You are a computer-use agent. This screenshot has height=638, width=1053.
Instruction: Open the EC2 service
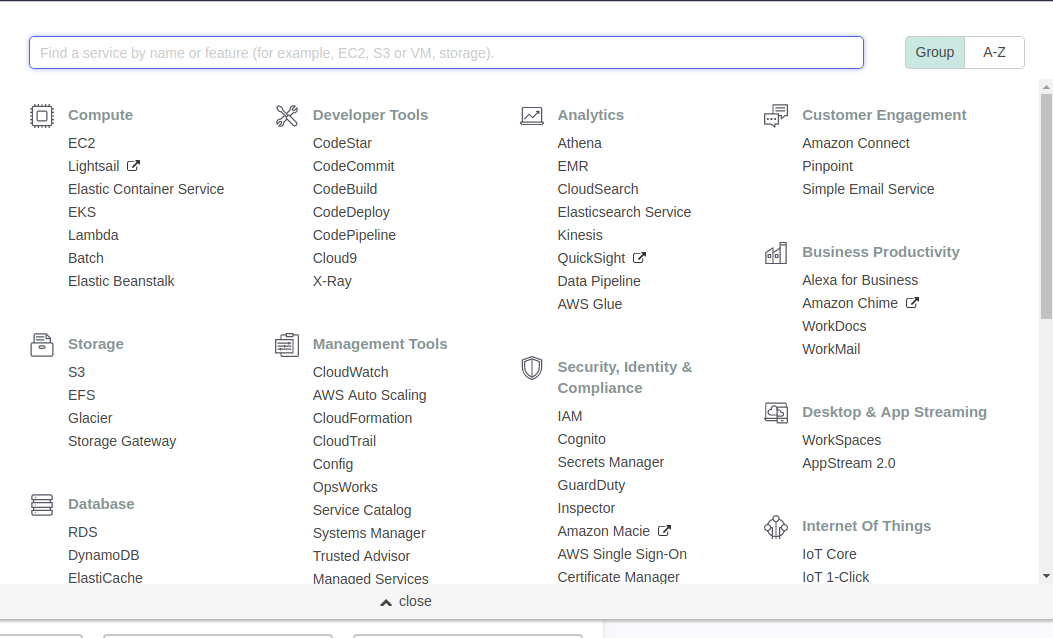[x=82, y=143]
